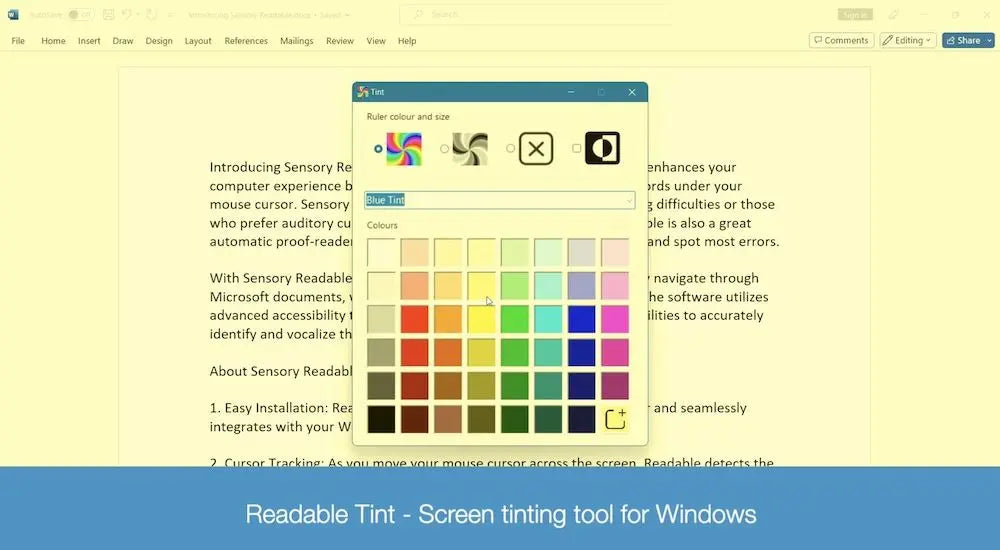Switch to the Design tab
The height and width of the screenshot is (550, 1000).
(x=159, y=41)
